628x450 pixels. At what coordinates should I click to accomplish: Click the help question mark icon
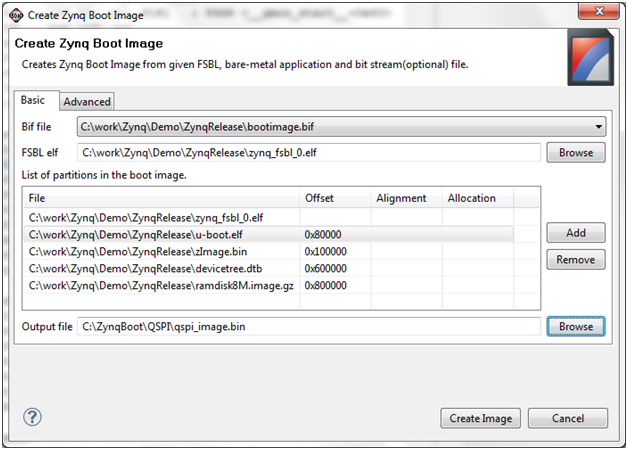[32, 417]
